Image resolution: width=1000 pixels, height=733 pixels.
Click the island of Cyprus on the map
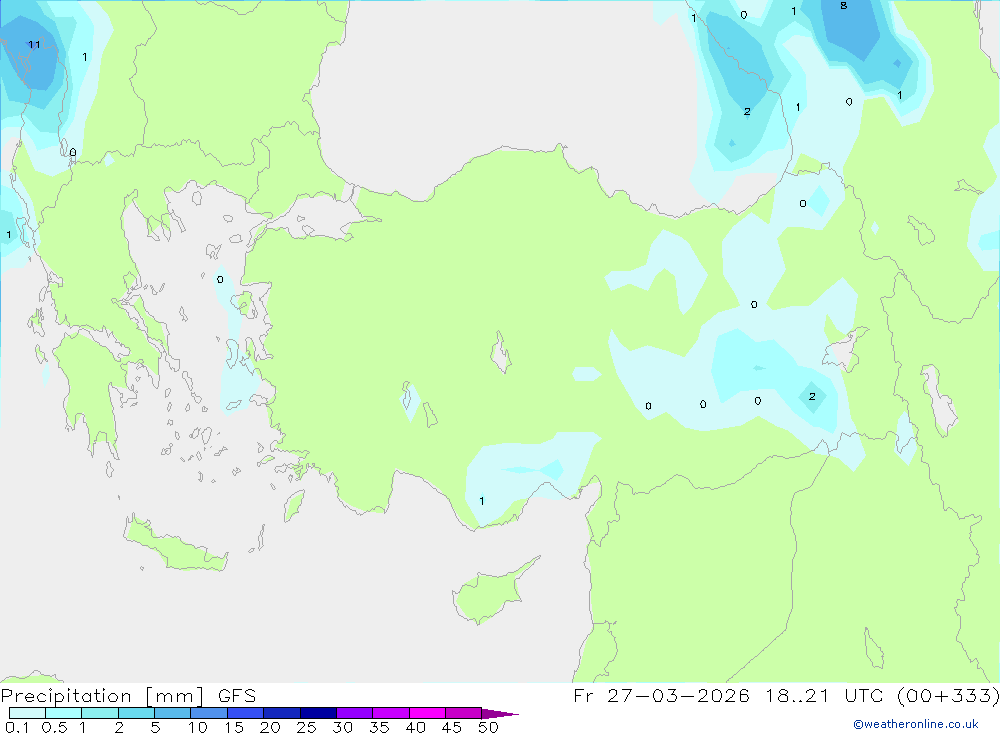click(x=490, y=595)
